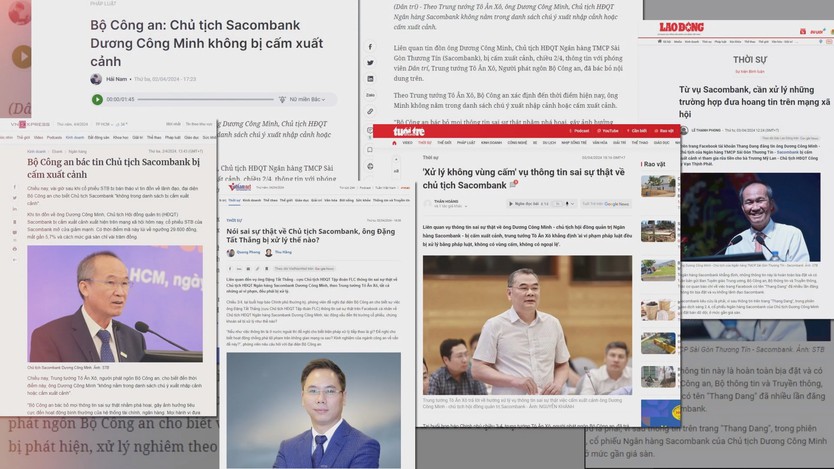Image resolution: width=834 pixels, height=469 pixels.
Task: Click author 'Quang Phong' in VietnamNet article
Action: coord(248,253)
